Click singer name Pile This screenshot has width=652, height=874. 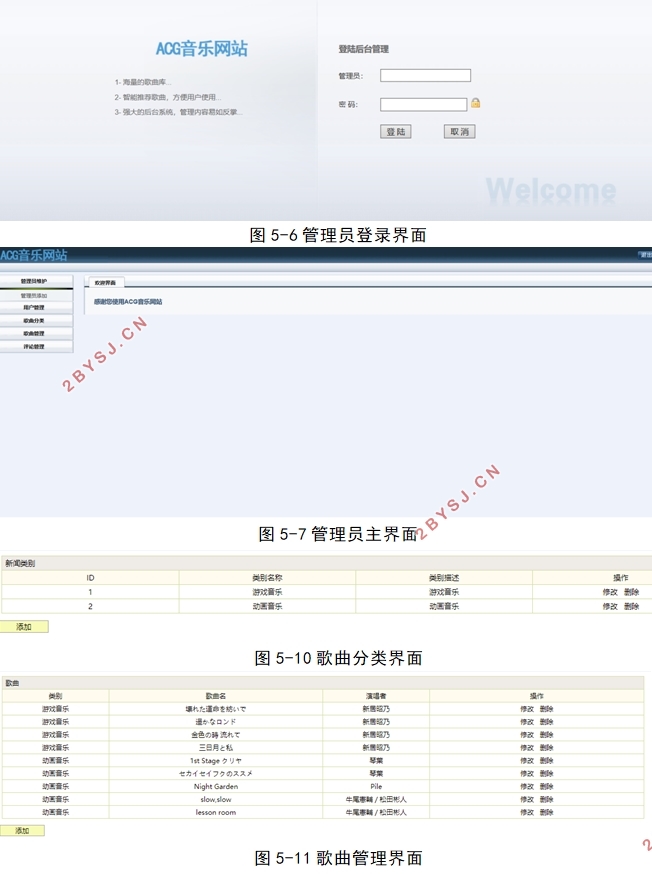tap(376, 786)
